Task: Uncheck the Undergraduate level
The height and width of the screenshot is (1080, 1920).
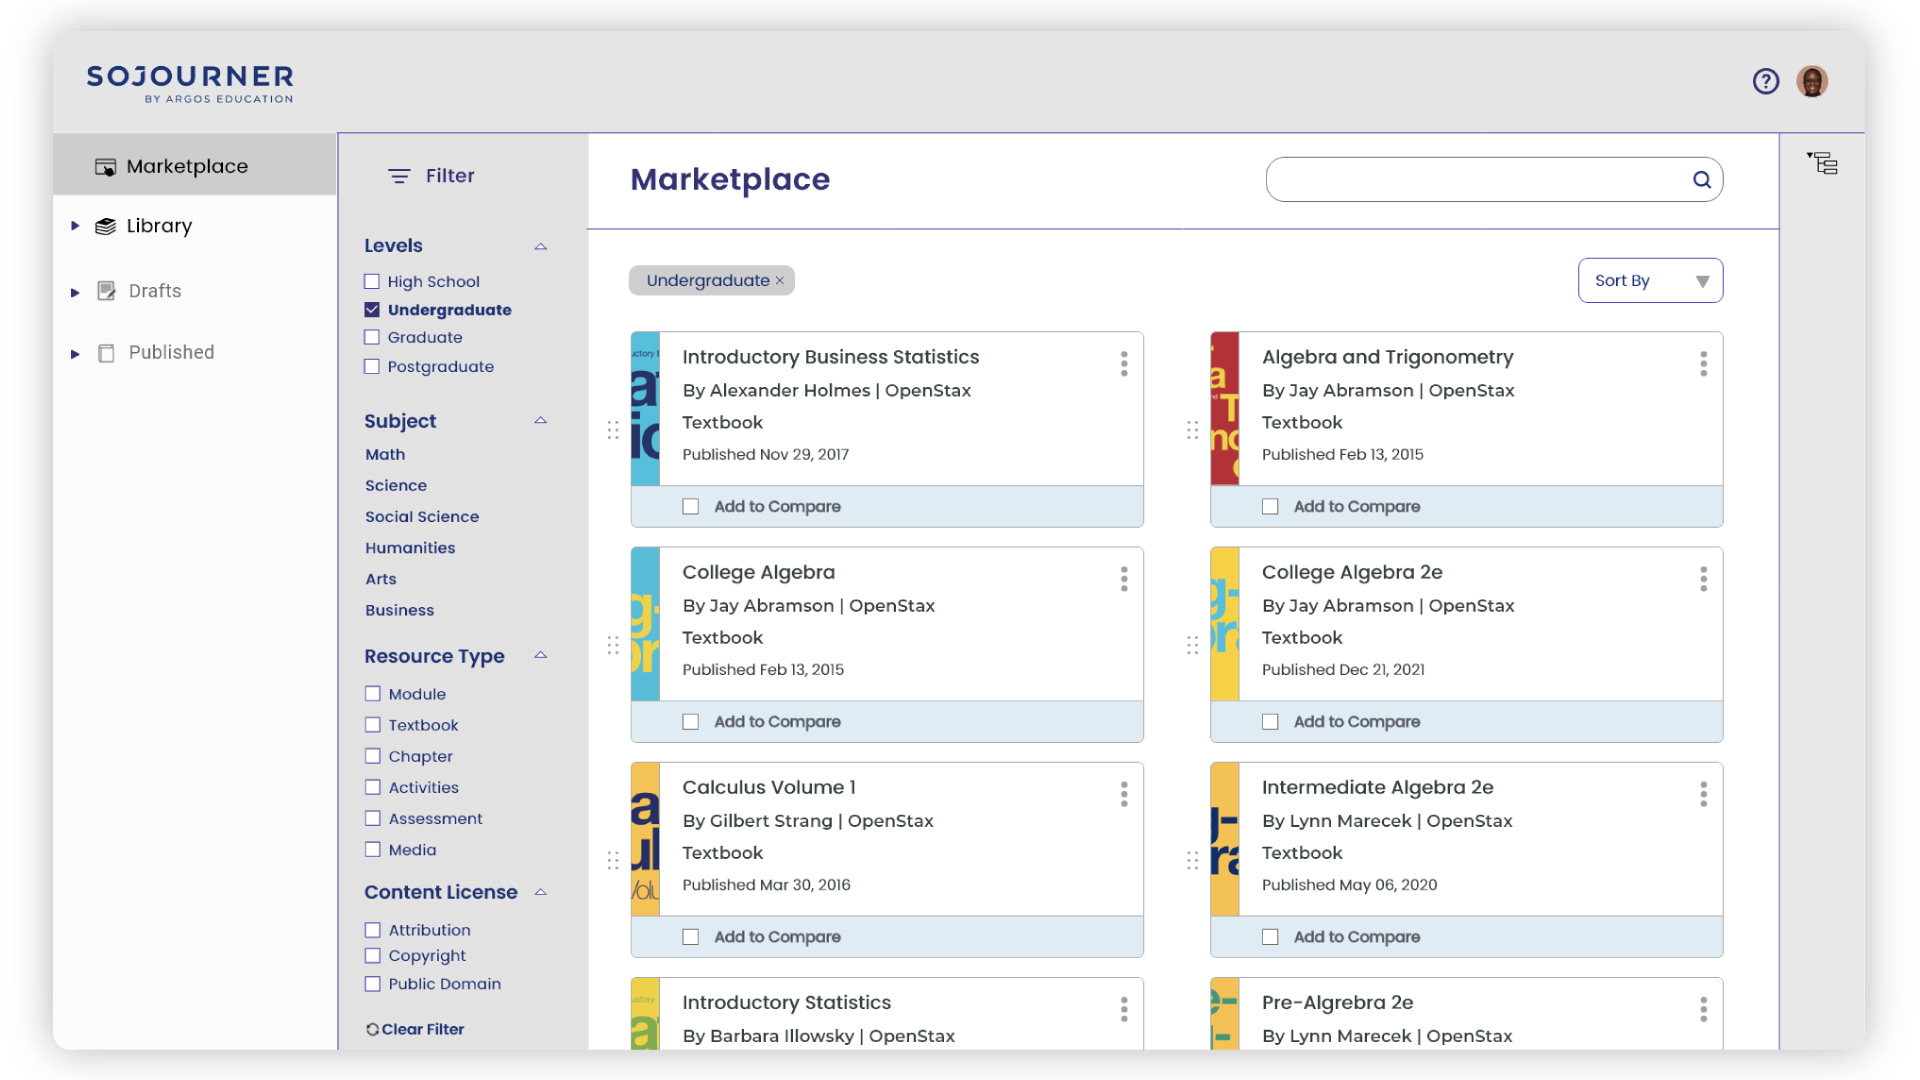Action: coord(372,309)
